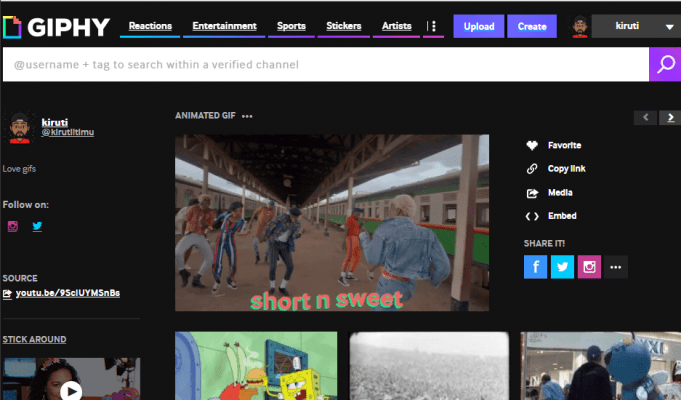Go to the next GIF
Viewport: 681px width, 400px height.
coord(670,117)
